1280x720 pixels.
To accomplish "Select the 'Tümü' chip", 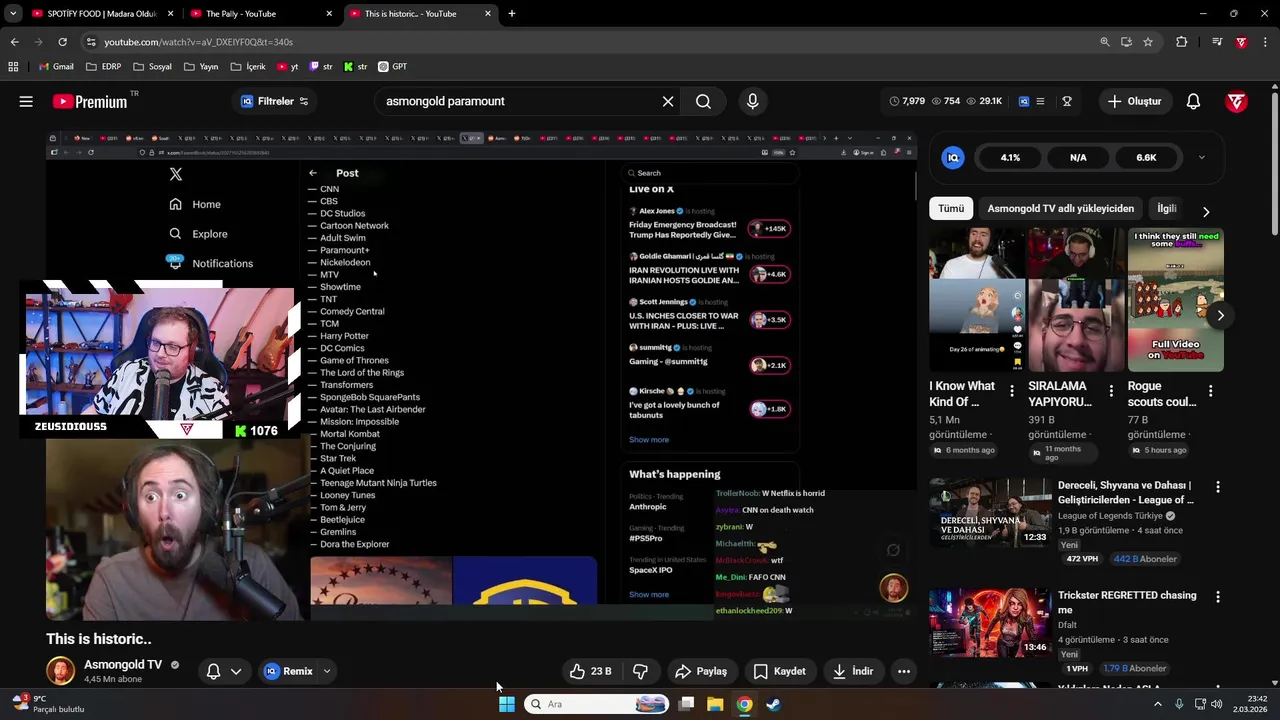I will [951, 208].
